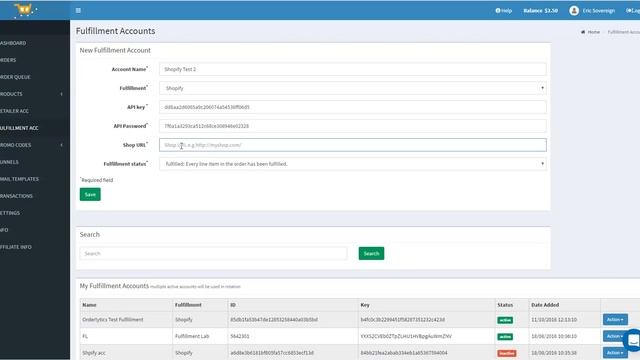
Task: Open the Orders sidebar item
Action: pos(8,60)
